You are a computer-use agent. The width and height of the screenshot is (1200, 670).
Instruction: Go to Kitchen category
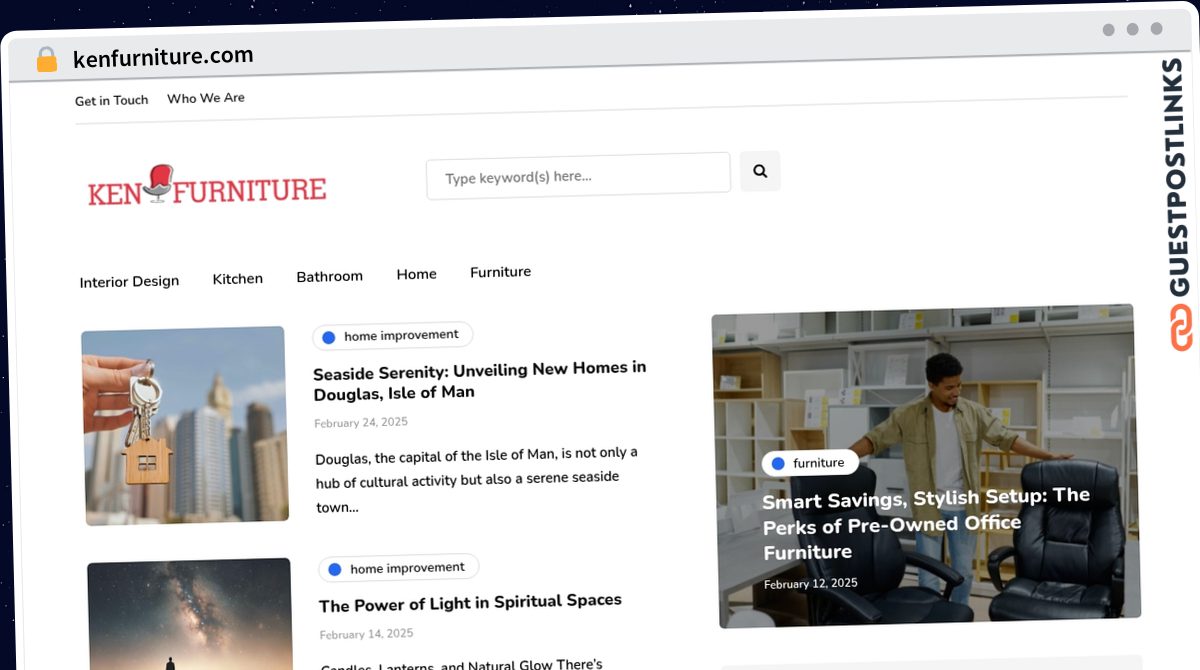(x=238, y=279)
